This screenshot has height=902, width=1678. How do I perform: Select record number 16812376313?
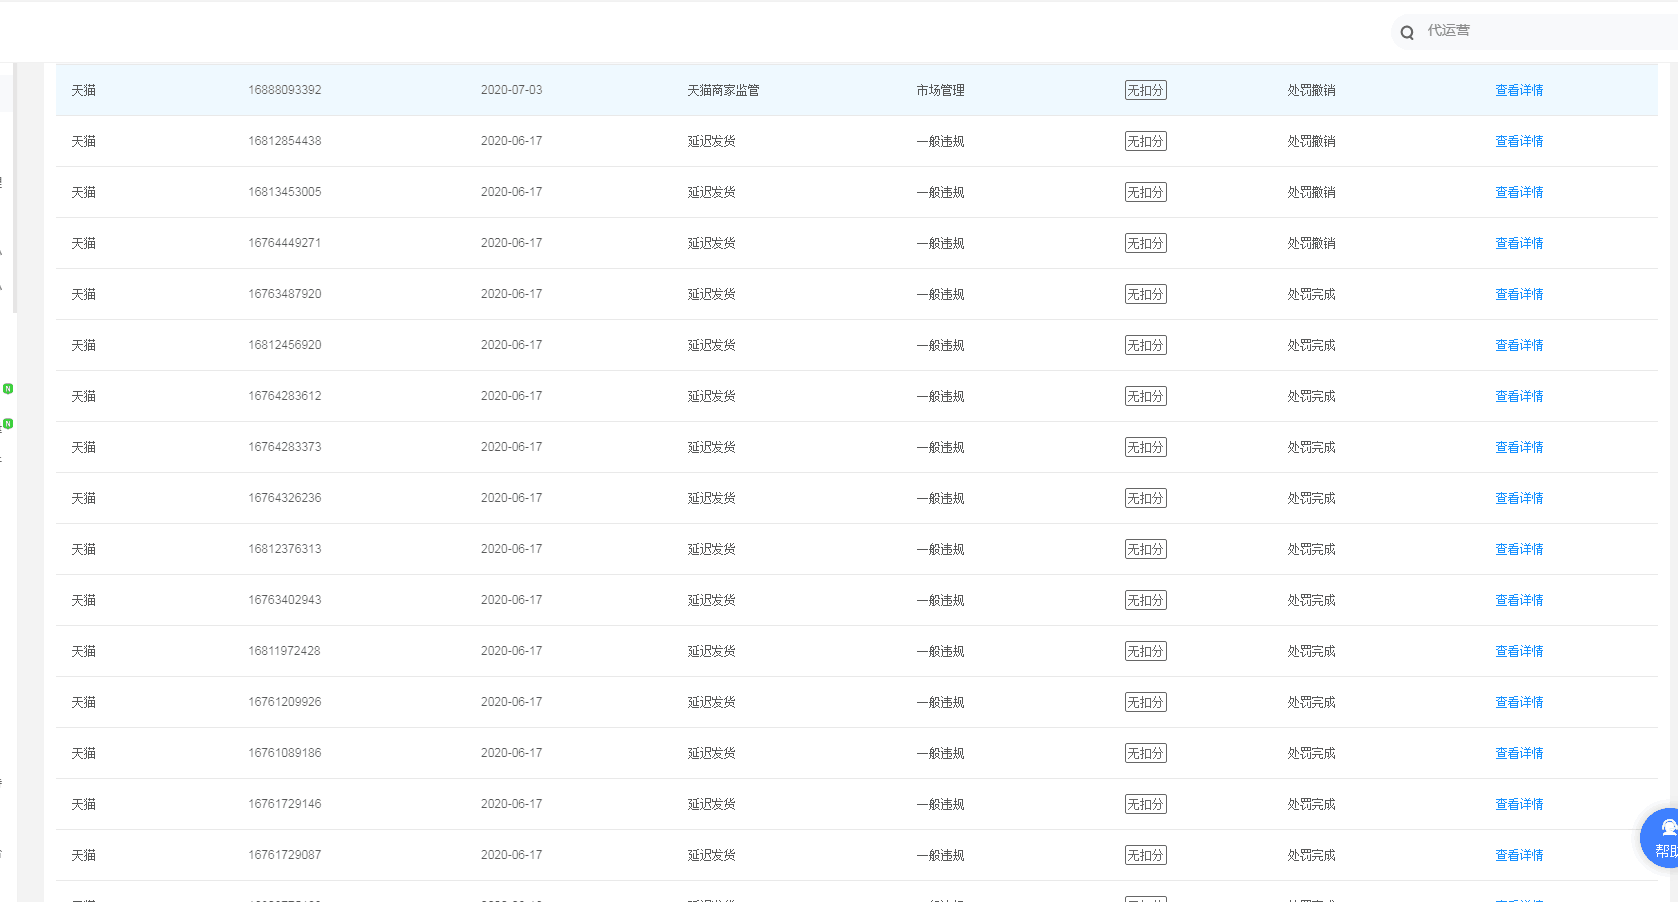click(x=285, y=549)
